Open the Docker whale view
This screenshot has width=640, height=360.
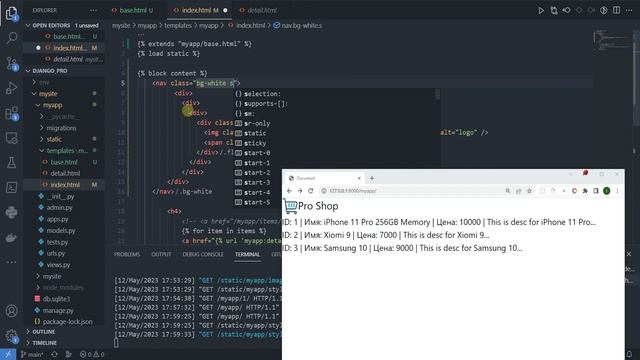click(11, 237)
